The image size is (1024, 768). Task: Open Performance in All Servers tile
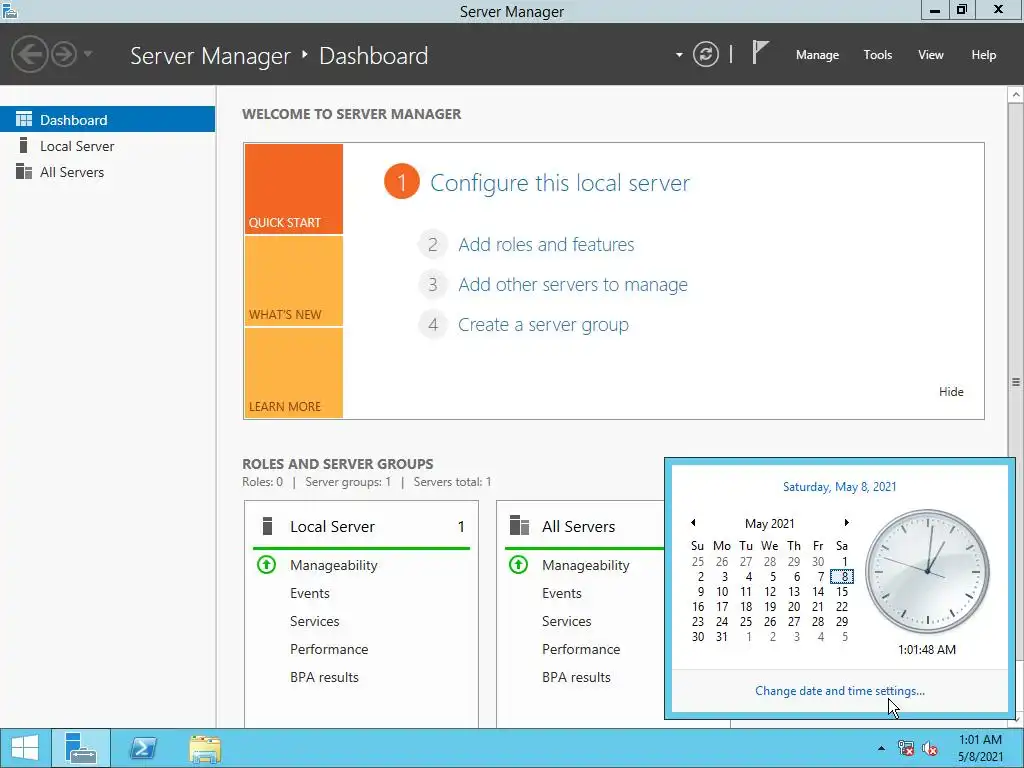(x=581, y=649)
